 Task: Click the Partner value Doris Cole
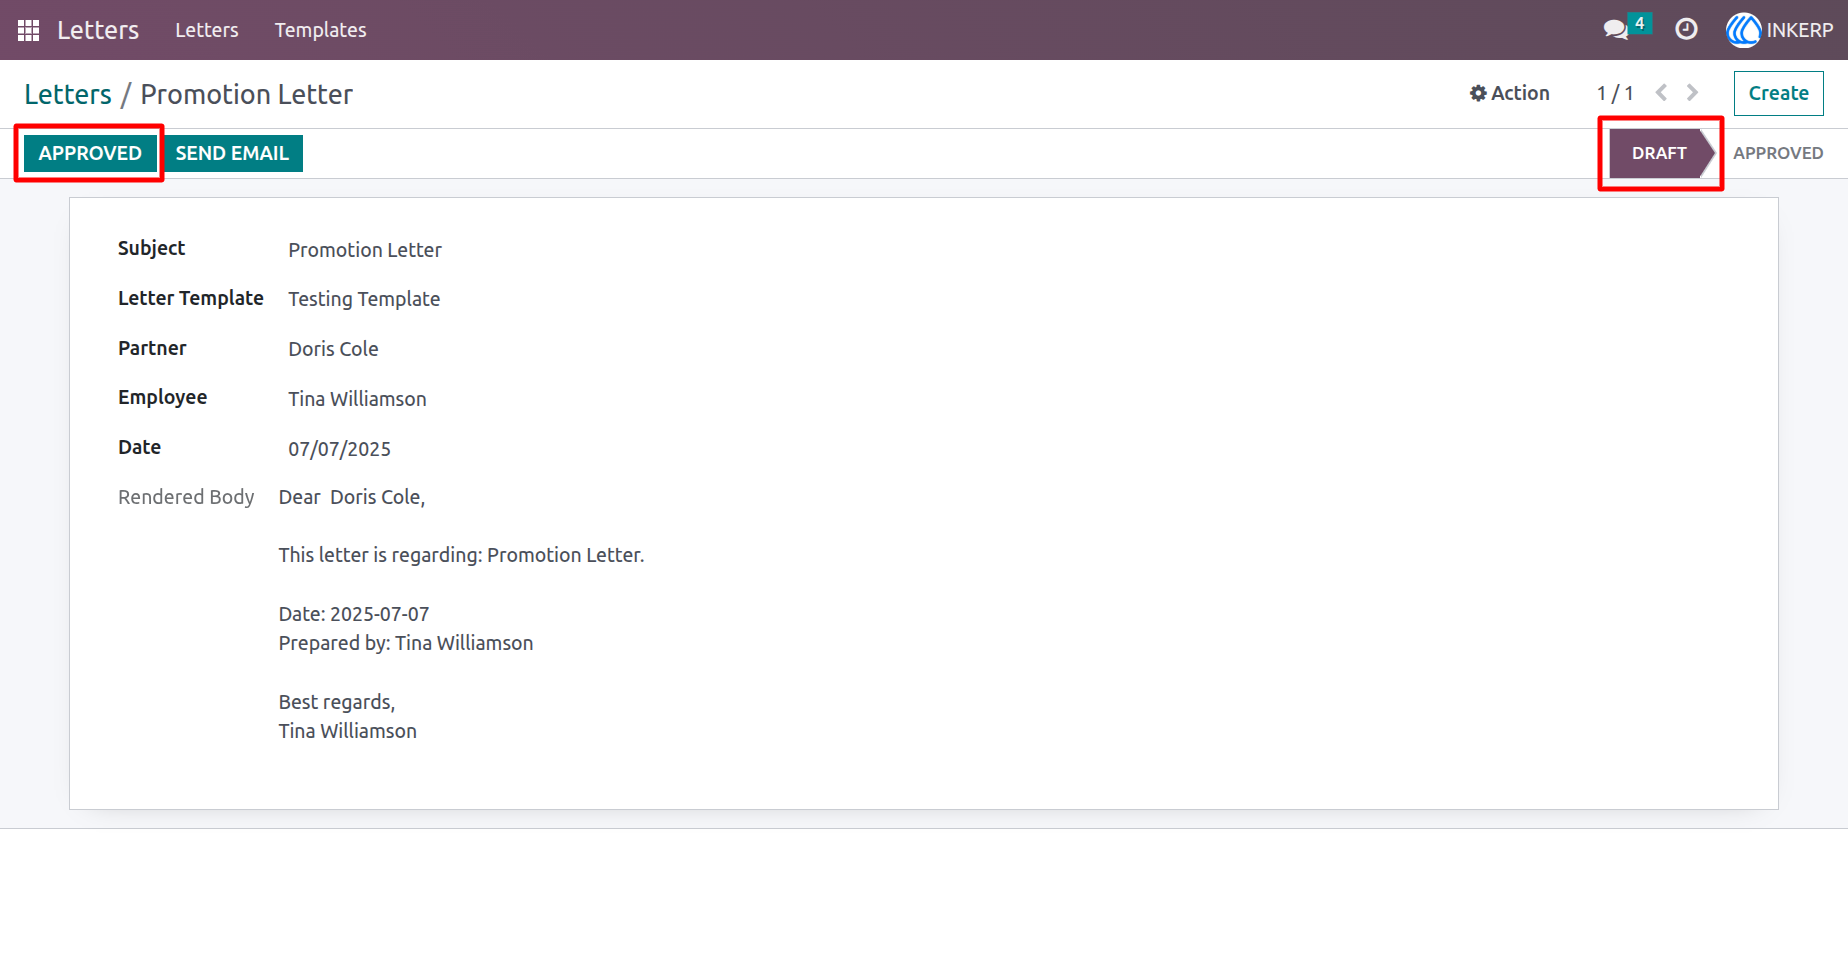[x=333, y=349]
